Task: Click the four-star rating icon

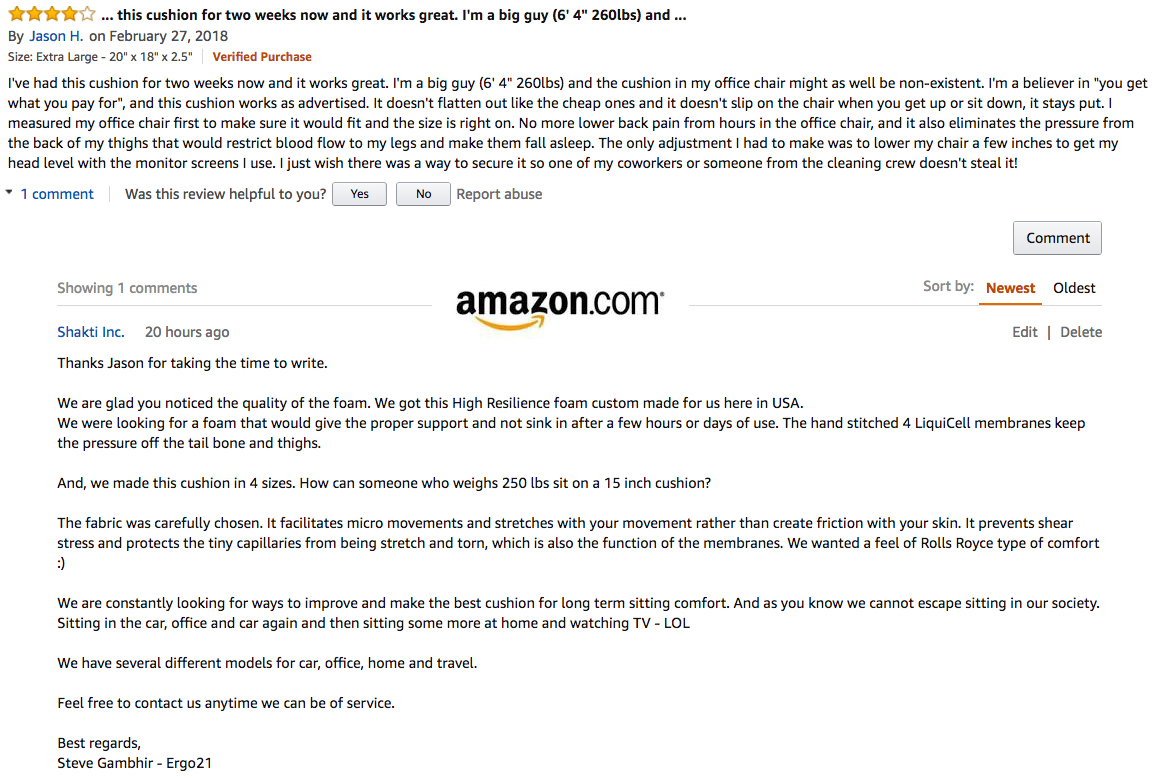Action: 52,14
